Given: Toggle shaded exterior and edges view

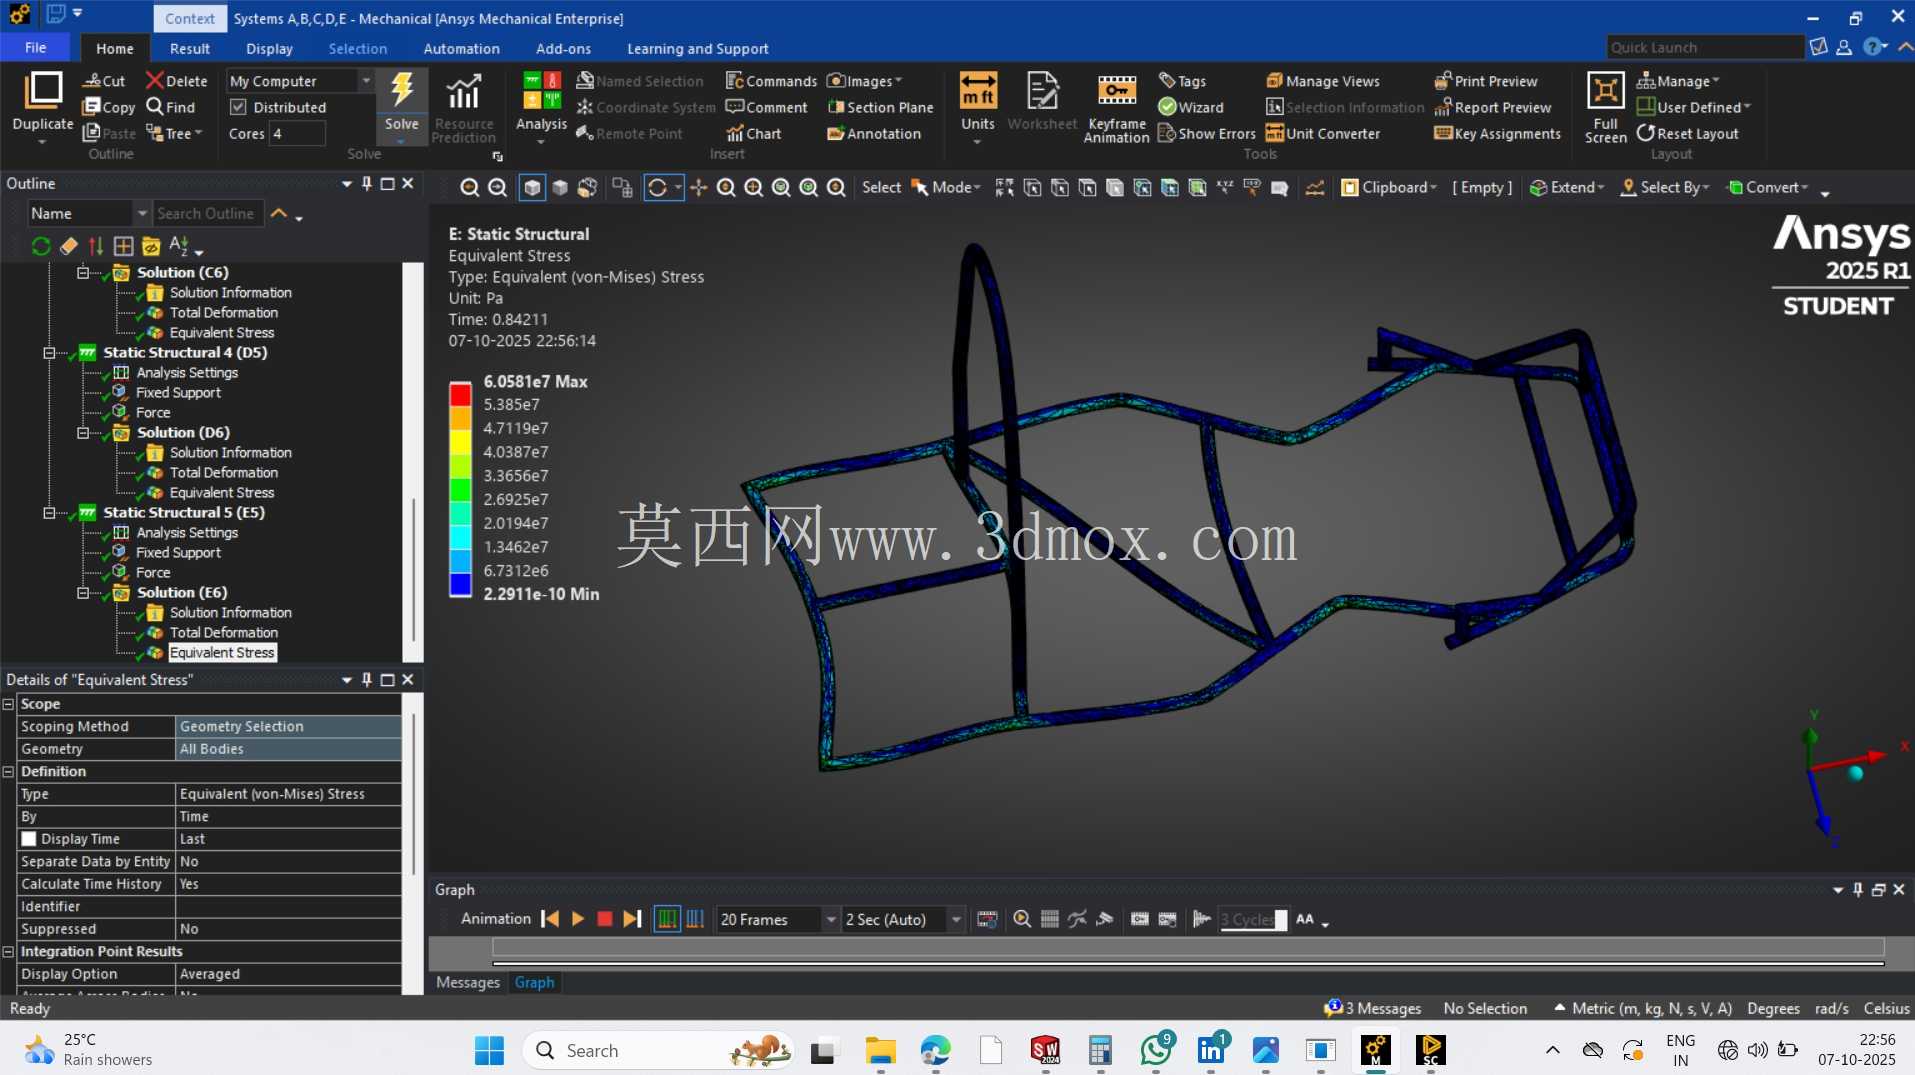Looking at the screenshot, I should (532, 187).
